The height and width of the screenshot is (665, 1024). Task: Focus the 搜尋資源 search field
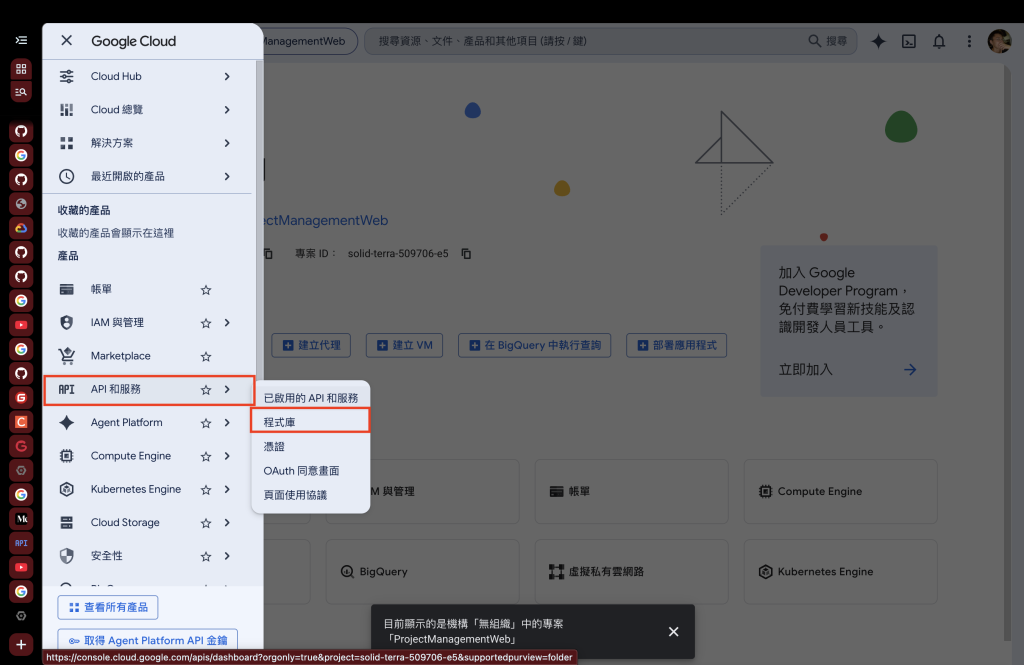coord(588,41)
